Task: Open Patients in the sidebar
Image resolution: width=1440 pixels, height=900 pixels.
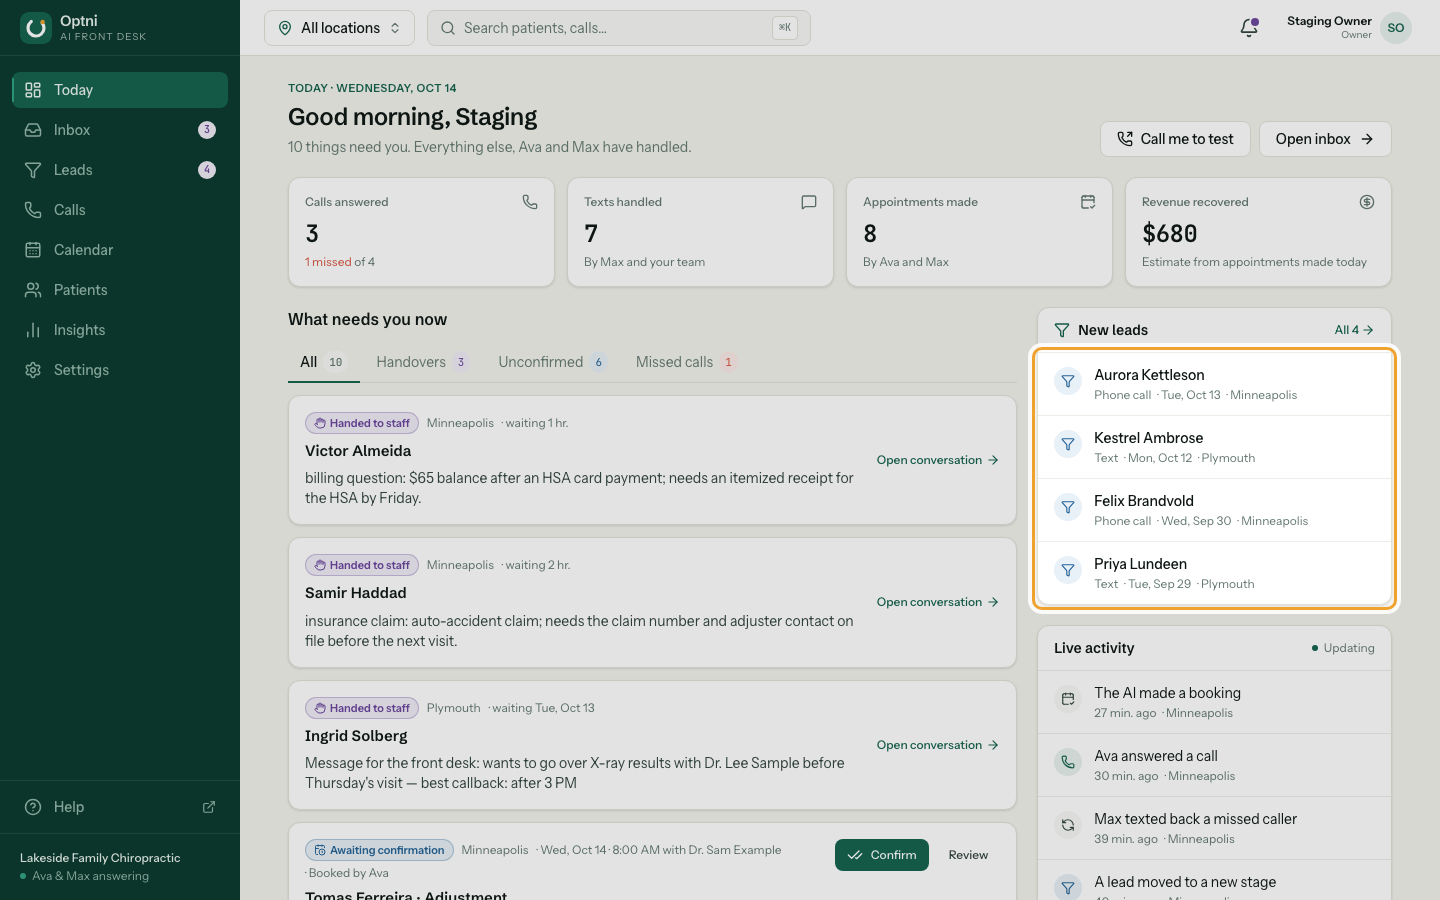Action: (120, 290)
